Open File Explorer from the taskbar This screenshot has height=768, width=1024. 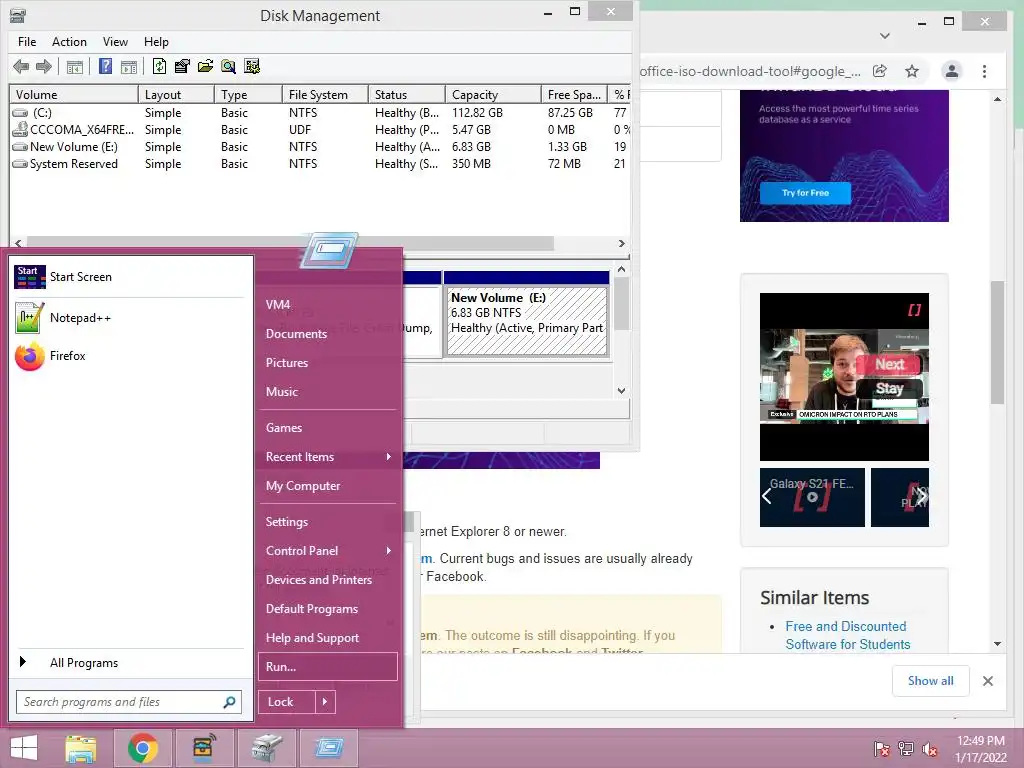[x=81, y=748]
